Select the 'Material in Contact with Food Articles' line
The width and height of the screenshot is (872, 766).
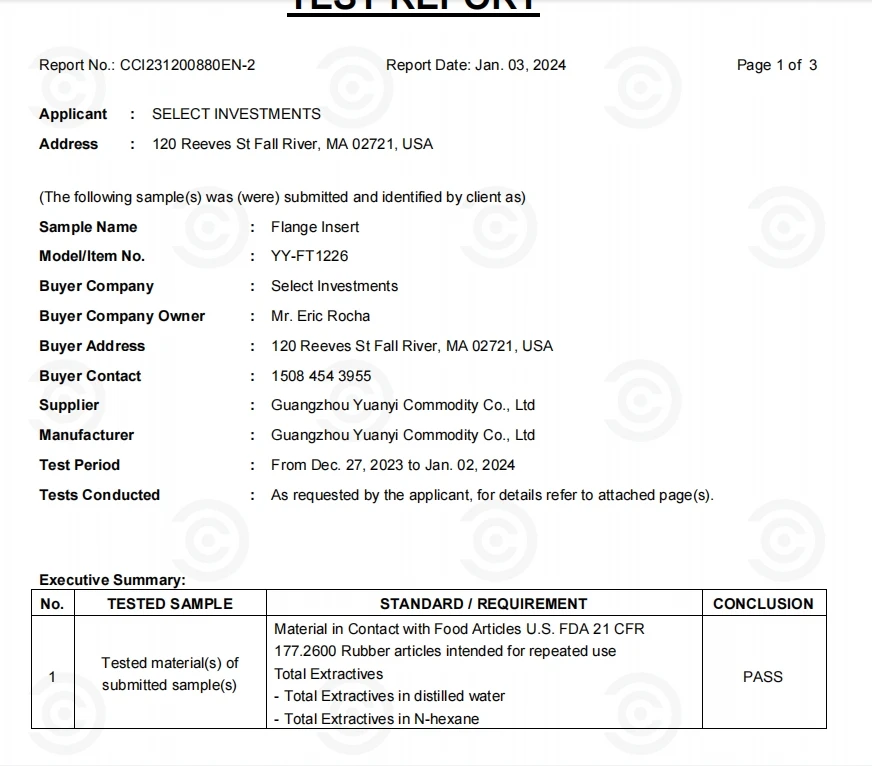pos(459,629)
